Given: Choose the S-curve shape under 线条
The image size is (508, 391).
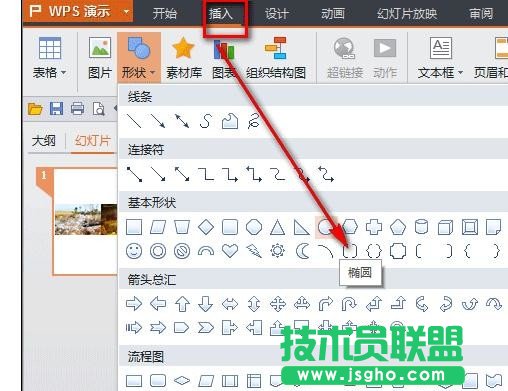Looking at the screenshot, I should pyautogui.click(x=206, y=121).
